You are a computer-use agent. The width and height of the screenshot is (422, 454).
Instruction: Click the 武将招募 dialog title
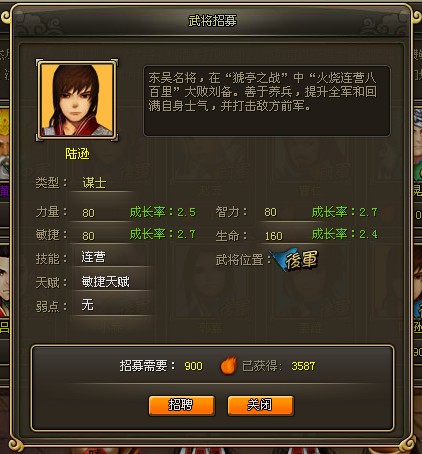point(212,21)
